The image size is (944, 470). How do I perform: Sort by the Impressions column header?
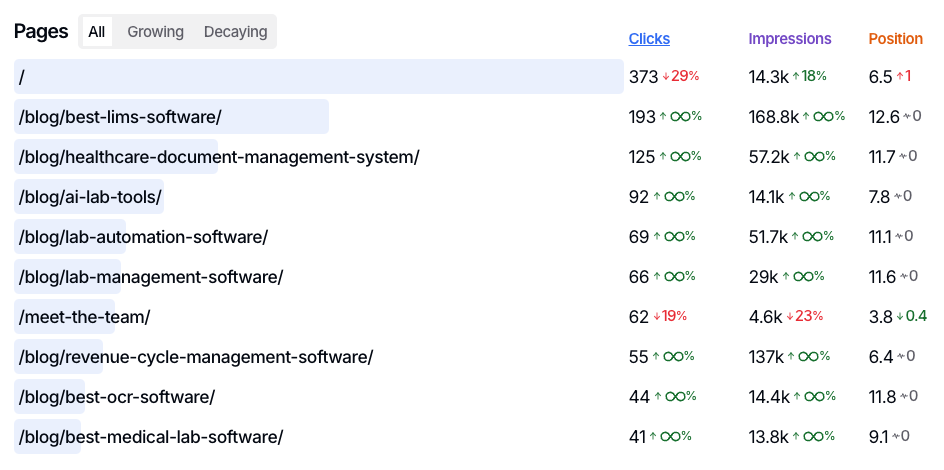790,39
